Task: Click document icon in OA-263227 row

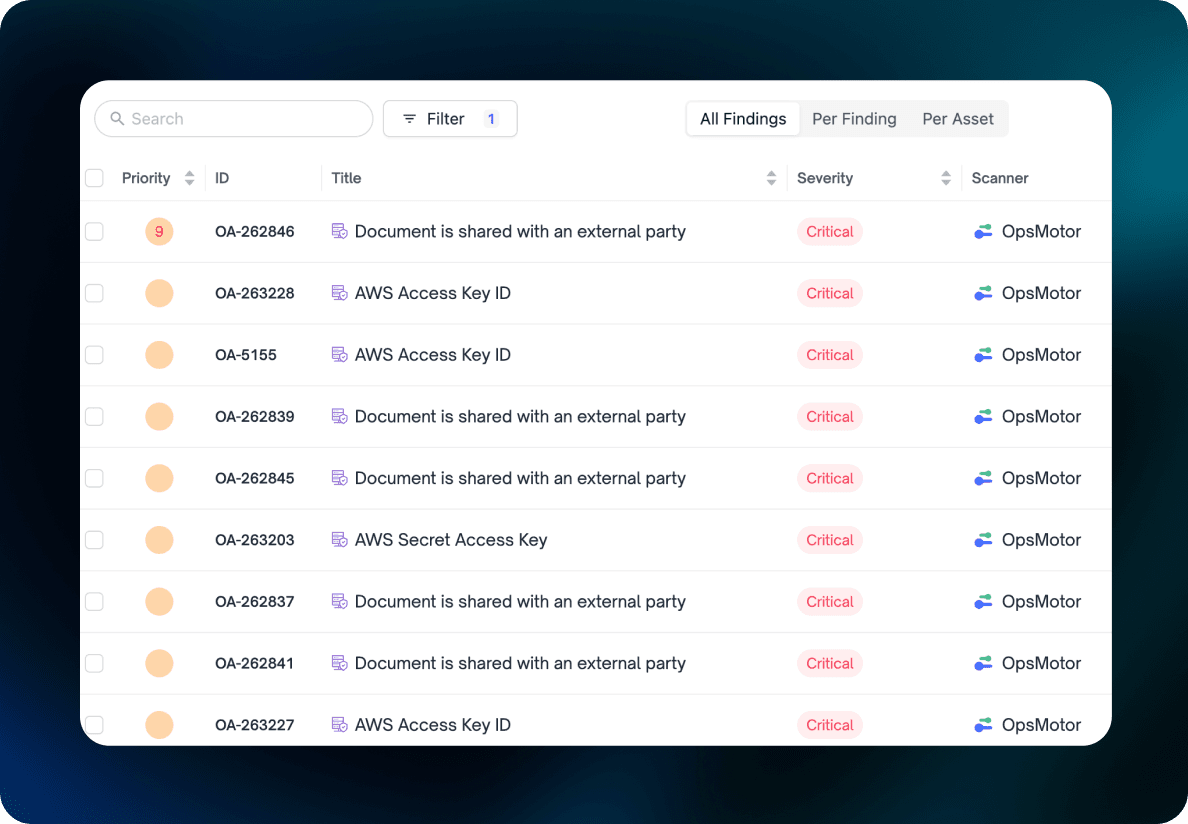Action: (x=339, y=725)
